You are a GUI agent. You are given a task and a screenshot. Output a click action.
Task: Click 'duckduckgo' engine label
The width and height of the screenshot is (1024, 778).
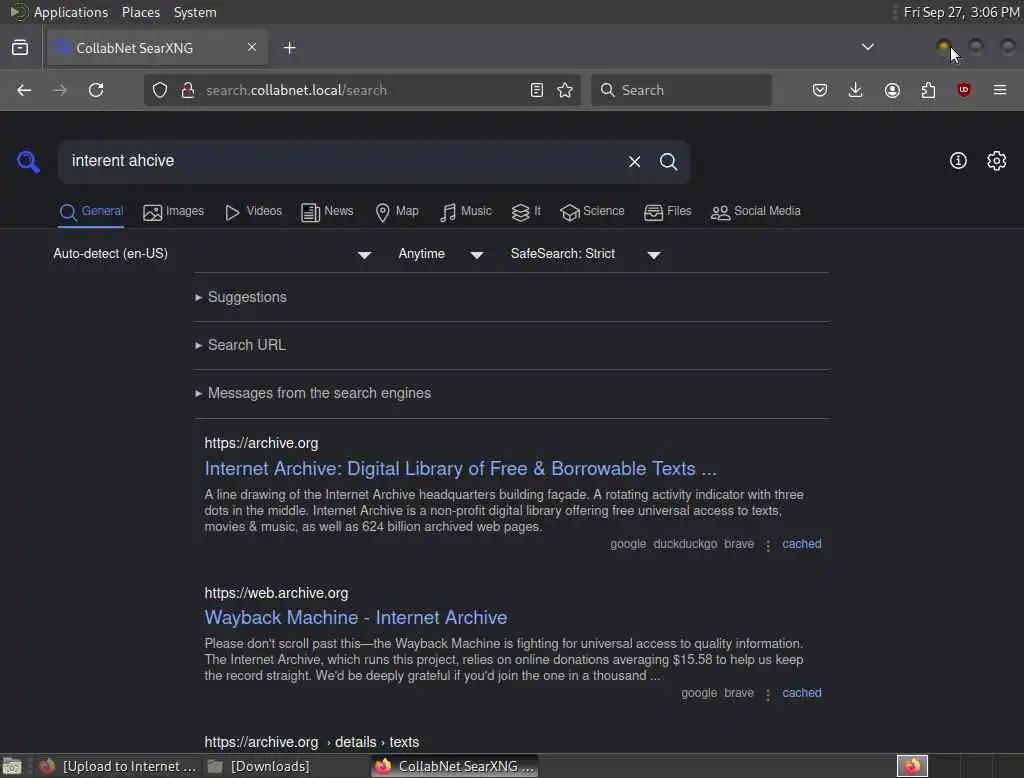pos(685,543)
